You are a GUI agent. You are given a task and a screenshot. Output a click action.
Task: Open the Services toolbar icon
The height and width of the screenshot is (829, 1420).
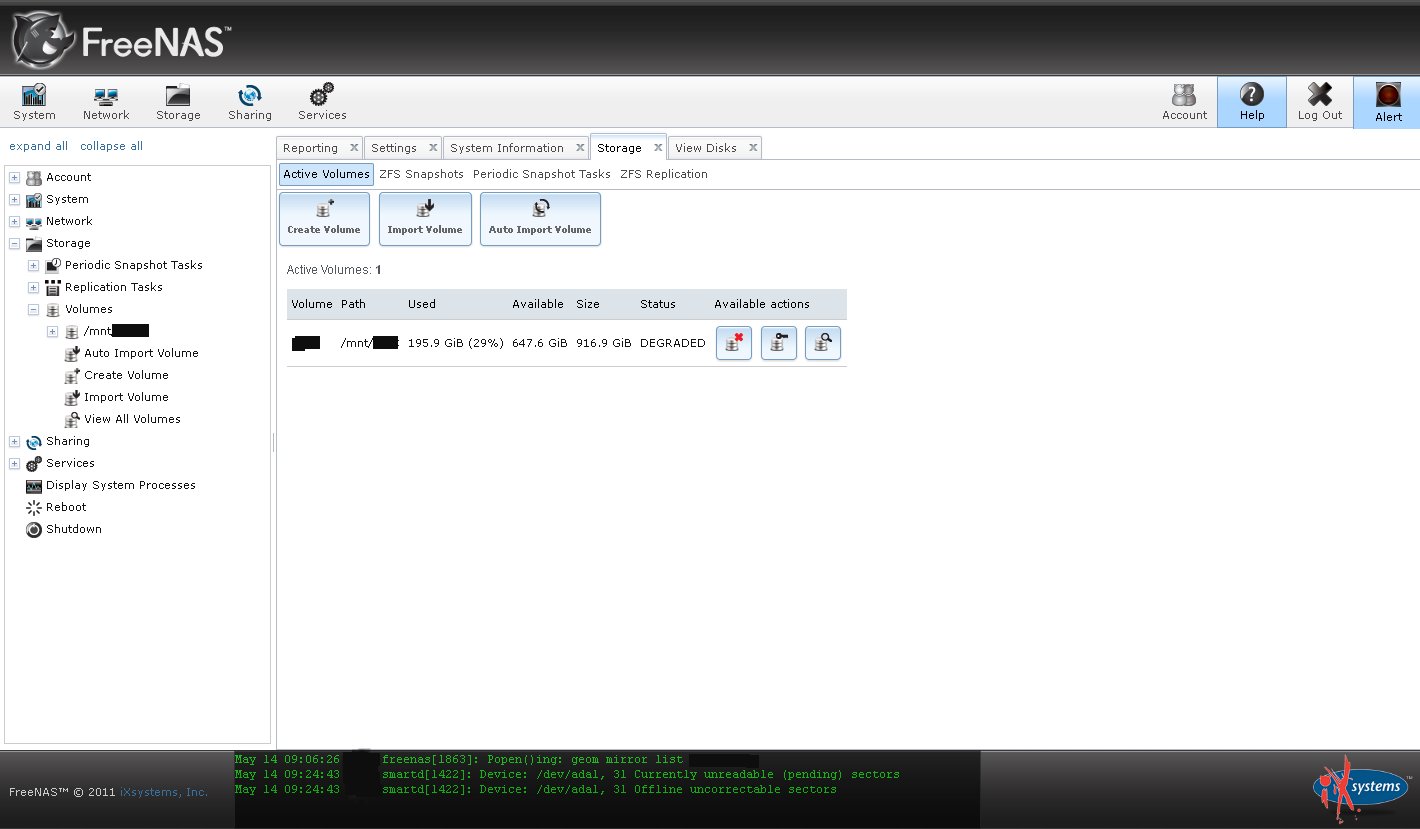click(322, 102)
